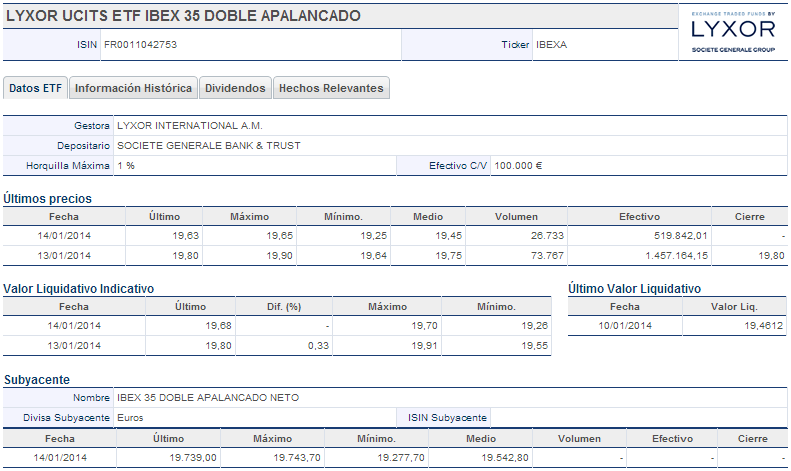Screen dimensions: 791x471
Task: Click Últimos precios date 14/01/2014
Action: coord(64,236)
